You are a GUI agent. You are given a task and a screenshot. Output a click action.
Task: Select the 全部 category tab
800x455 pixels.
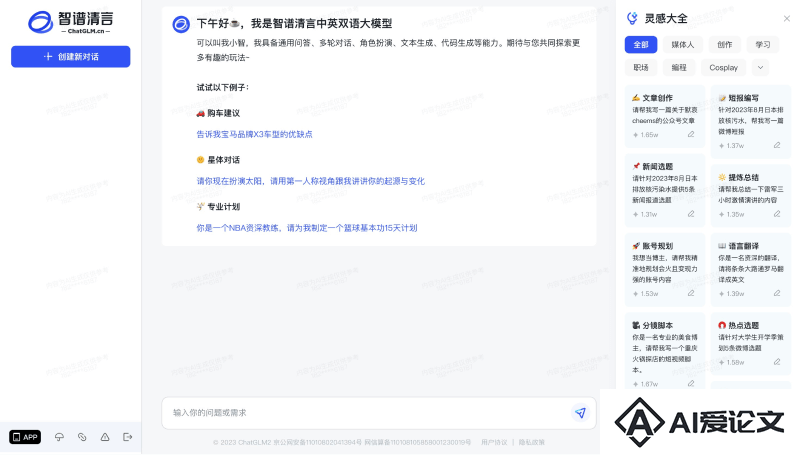(641, 44)
